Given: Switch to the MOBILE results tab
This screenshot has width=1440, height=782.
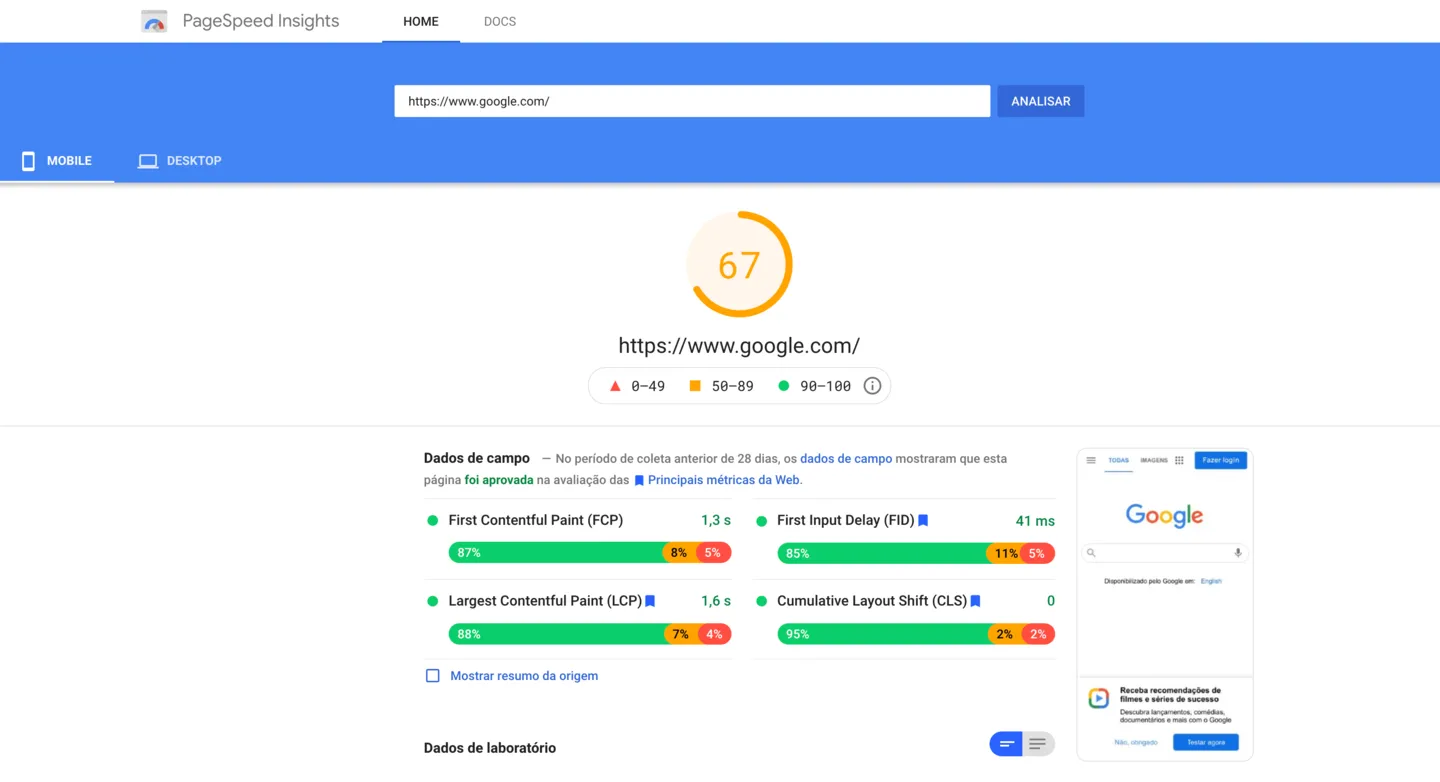Looking at the screenshot, I should point(57,161).
